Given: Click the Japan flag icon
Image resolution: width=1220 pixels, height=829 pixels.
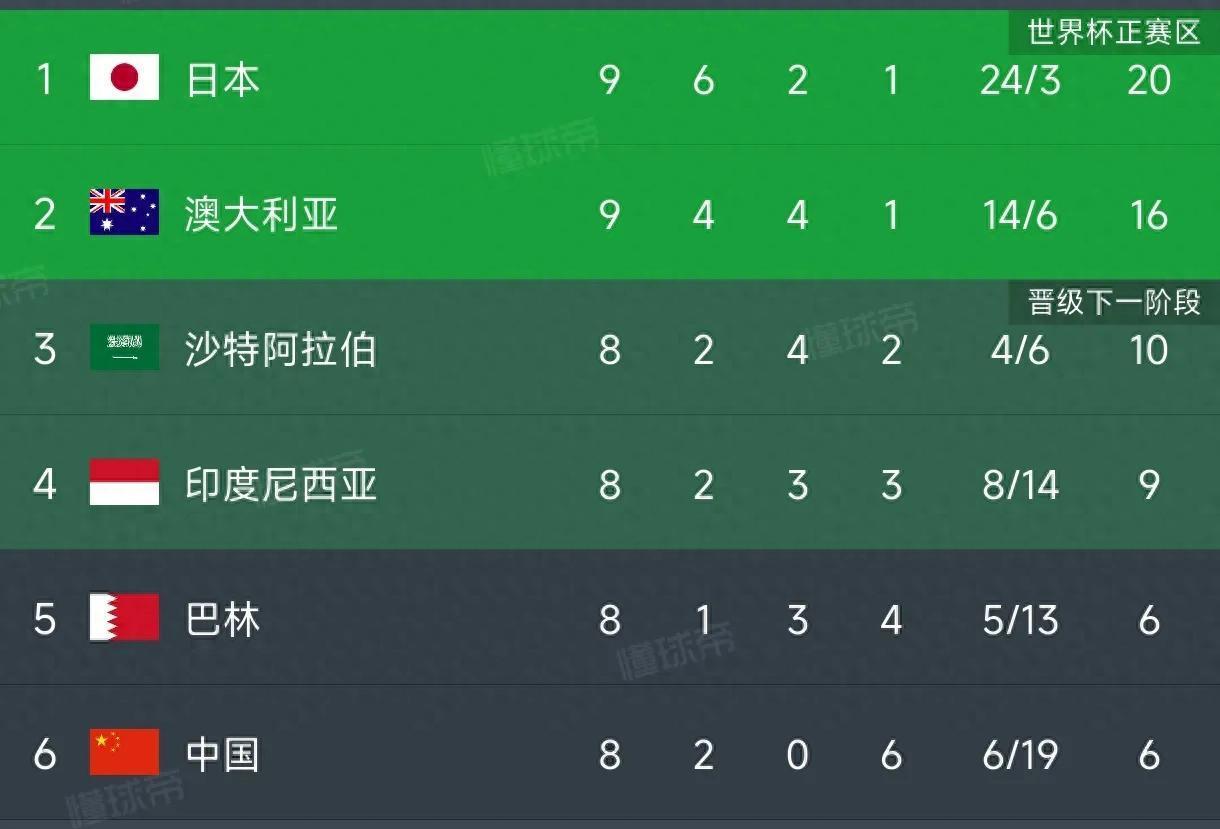Looking at the screenshot, I should (124, 78).
